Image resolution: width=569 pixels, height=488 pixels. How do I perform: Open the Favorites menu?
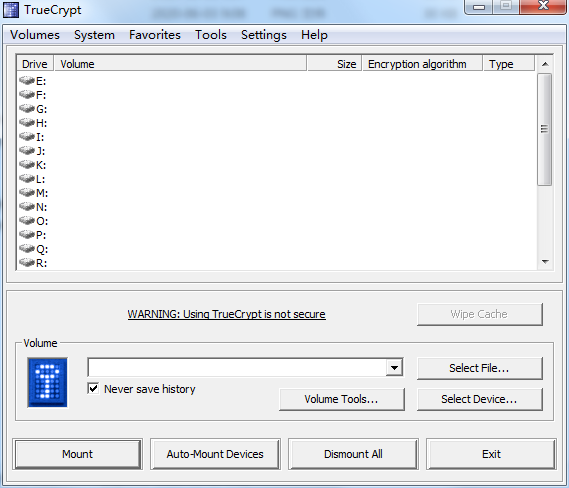(x=155, y=35)
